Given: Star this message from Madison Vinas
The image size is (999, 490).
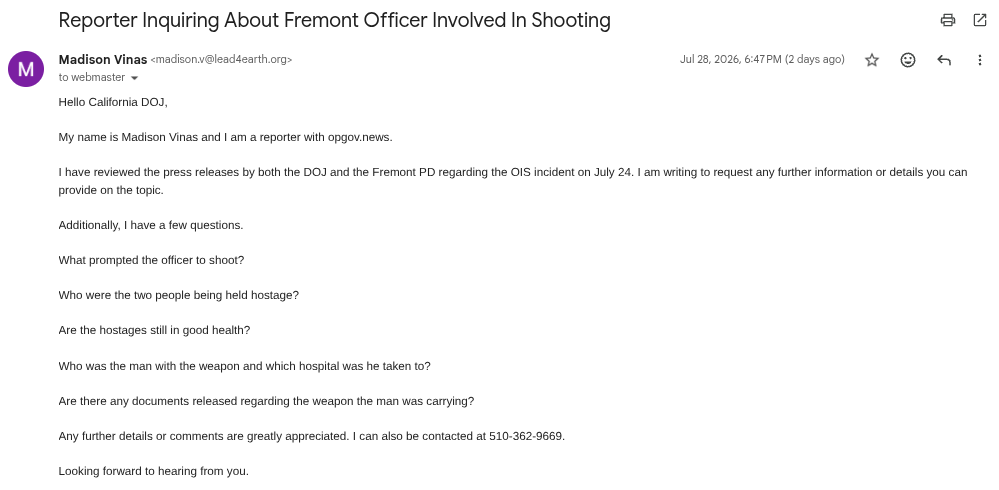Looking at the screenshot, I should pyautogui.click(x=872, y=60).
